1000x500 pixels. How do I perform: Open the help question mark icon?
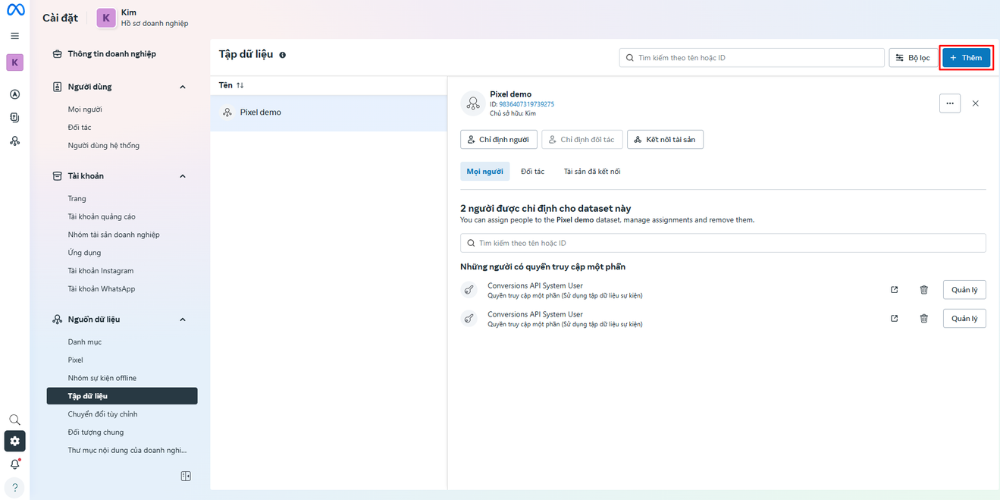click(x=15, y=488)
